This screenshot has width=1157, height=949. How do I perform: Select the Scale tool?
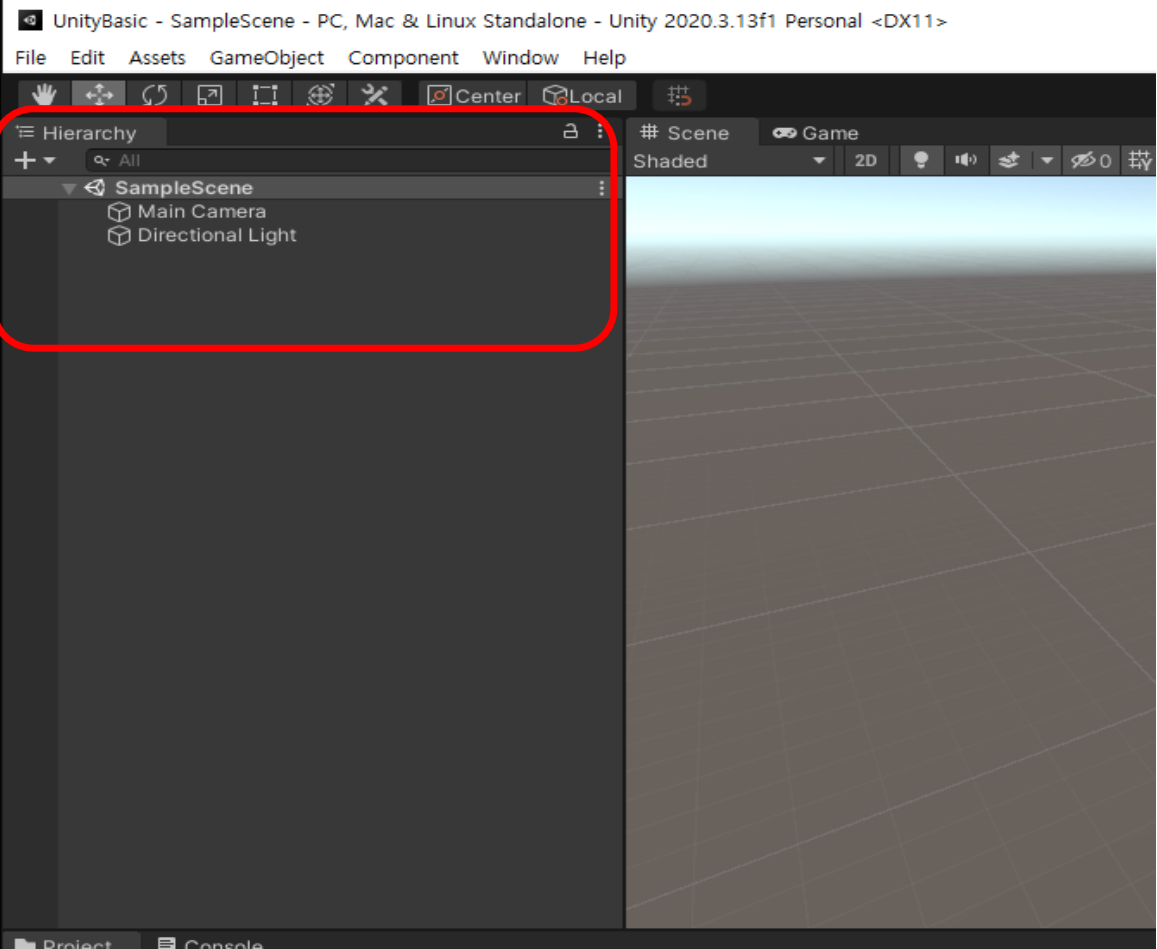click(x=210, y=95)
